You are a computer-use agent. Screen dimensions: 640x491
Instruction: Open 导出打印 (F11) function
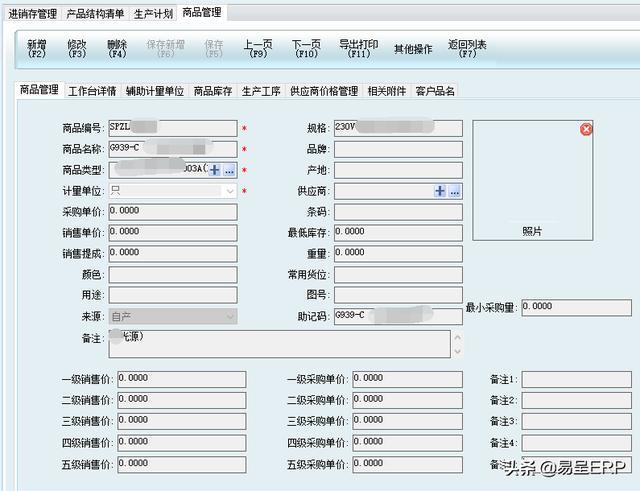[x=358, y=49]
